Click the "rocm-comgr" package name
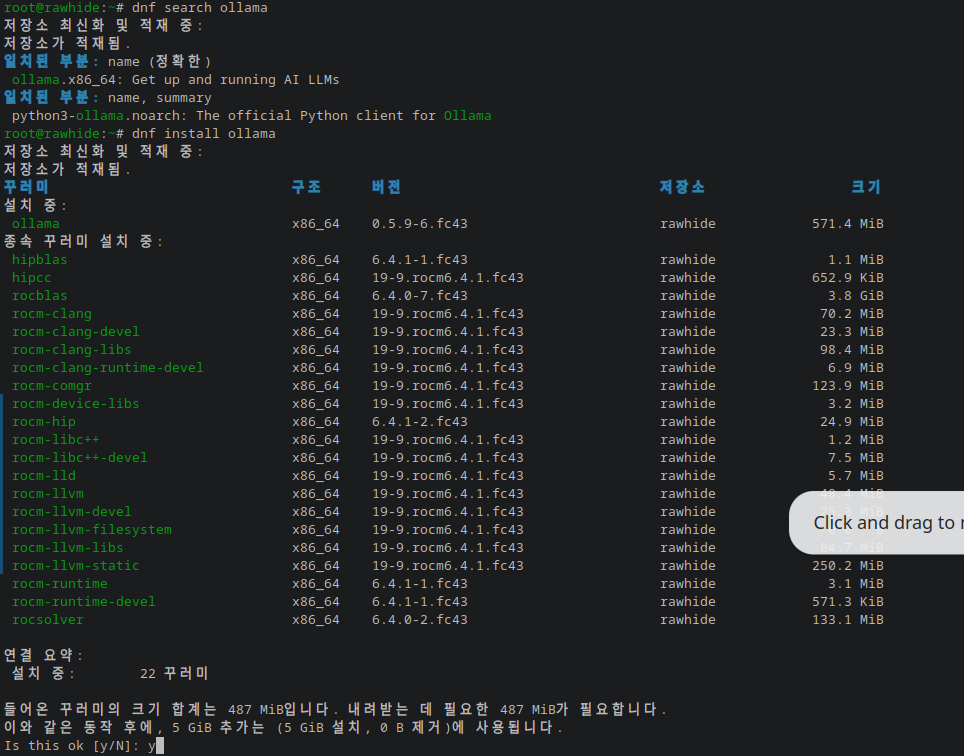 point(52,386)
